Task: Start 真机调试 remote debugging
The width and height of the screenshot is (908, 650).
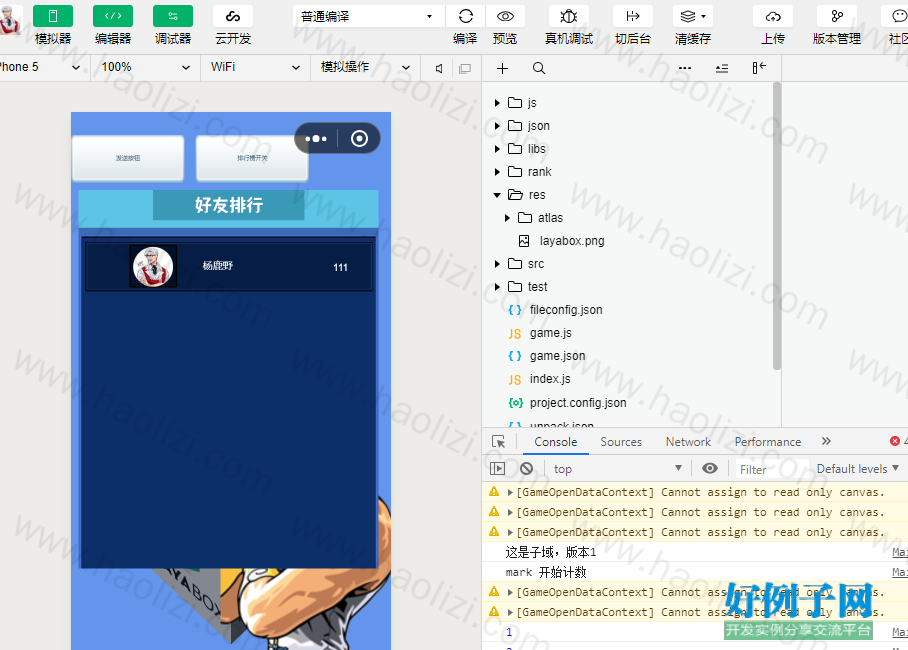Action: 569,16
